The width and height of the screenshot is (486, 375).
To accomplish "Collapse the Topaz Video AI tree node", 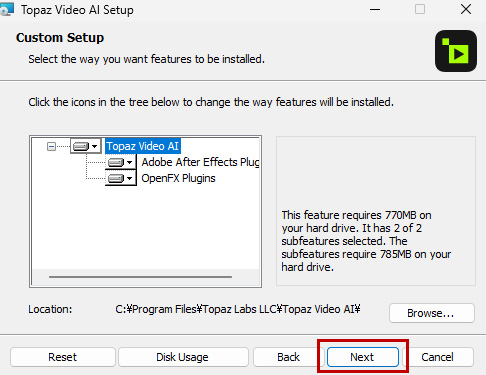I will (51, 146).
